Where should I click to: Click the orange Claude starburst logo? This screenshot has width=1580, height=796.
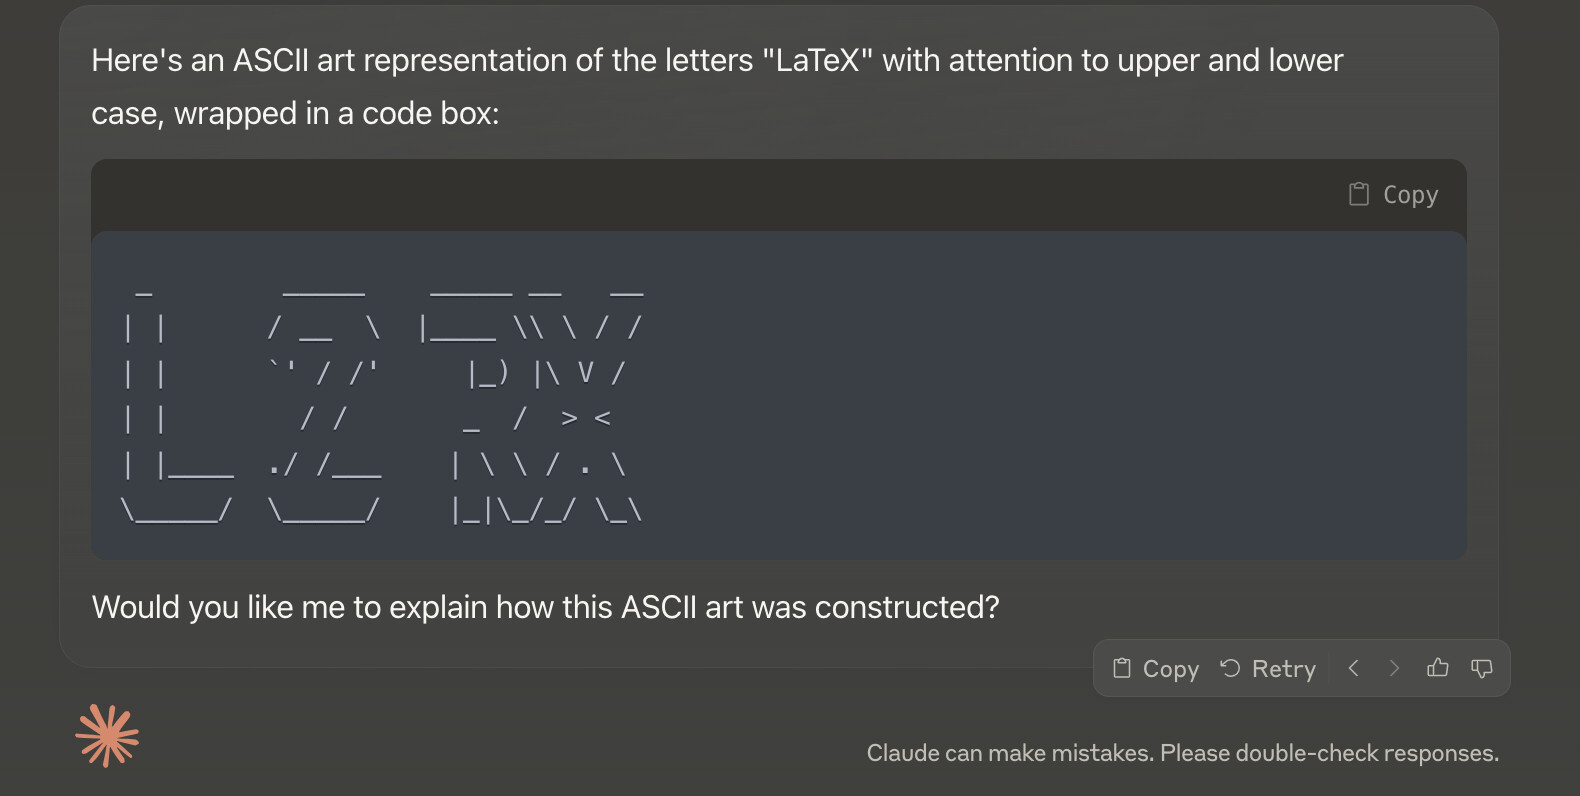coord(107,736)
